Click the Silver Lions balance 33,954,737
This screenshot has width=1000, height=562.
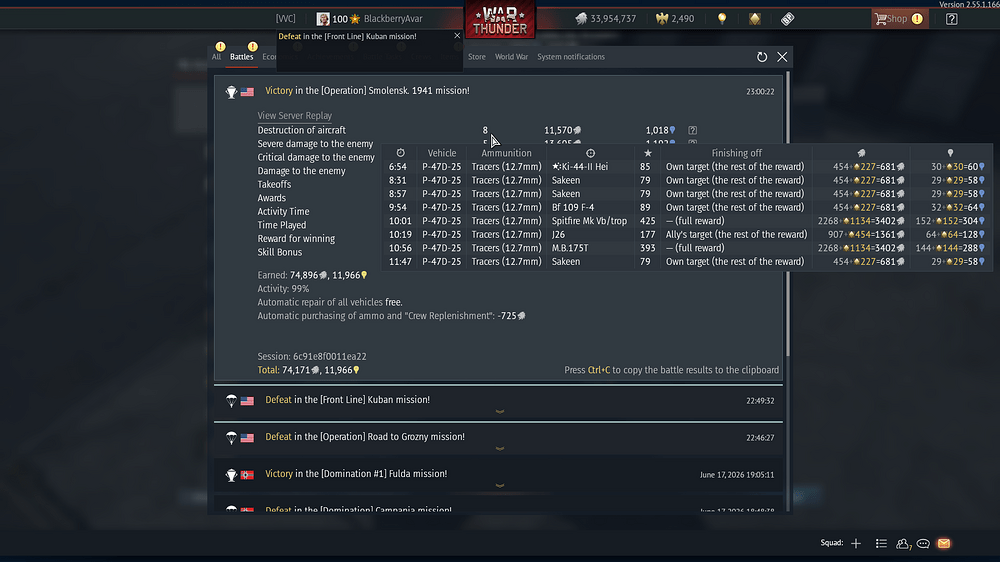[605, 18]
